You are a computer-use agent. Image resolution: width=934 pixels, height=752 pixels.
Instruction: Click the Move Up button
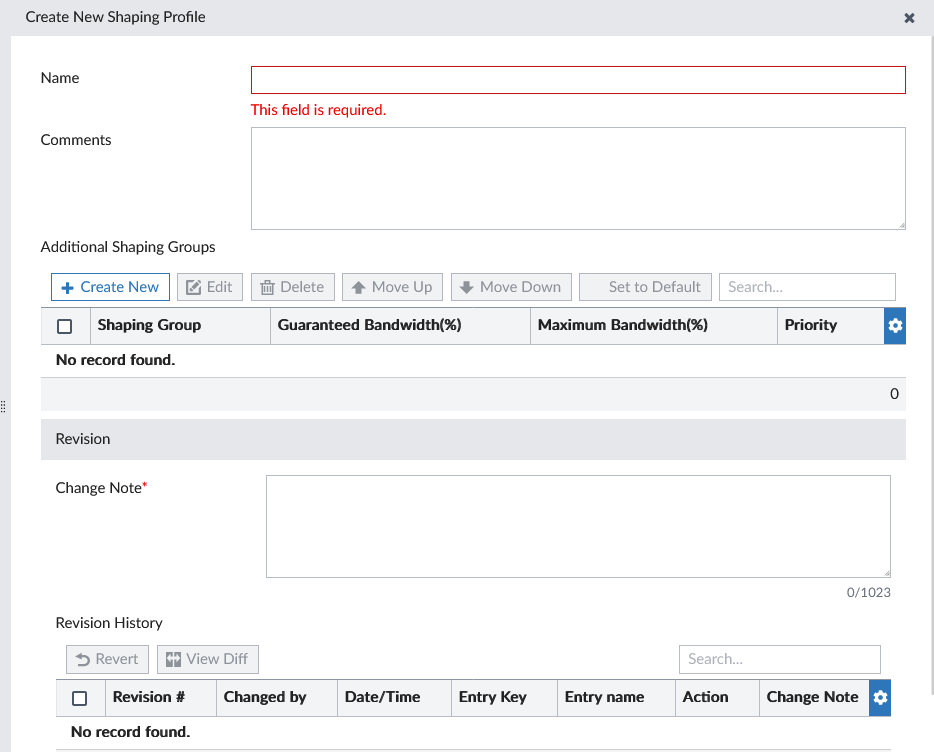392,287
